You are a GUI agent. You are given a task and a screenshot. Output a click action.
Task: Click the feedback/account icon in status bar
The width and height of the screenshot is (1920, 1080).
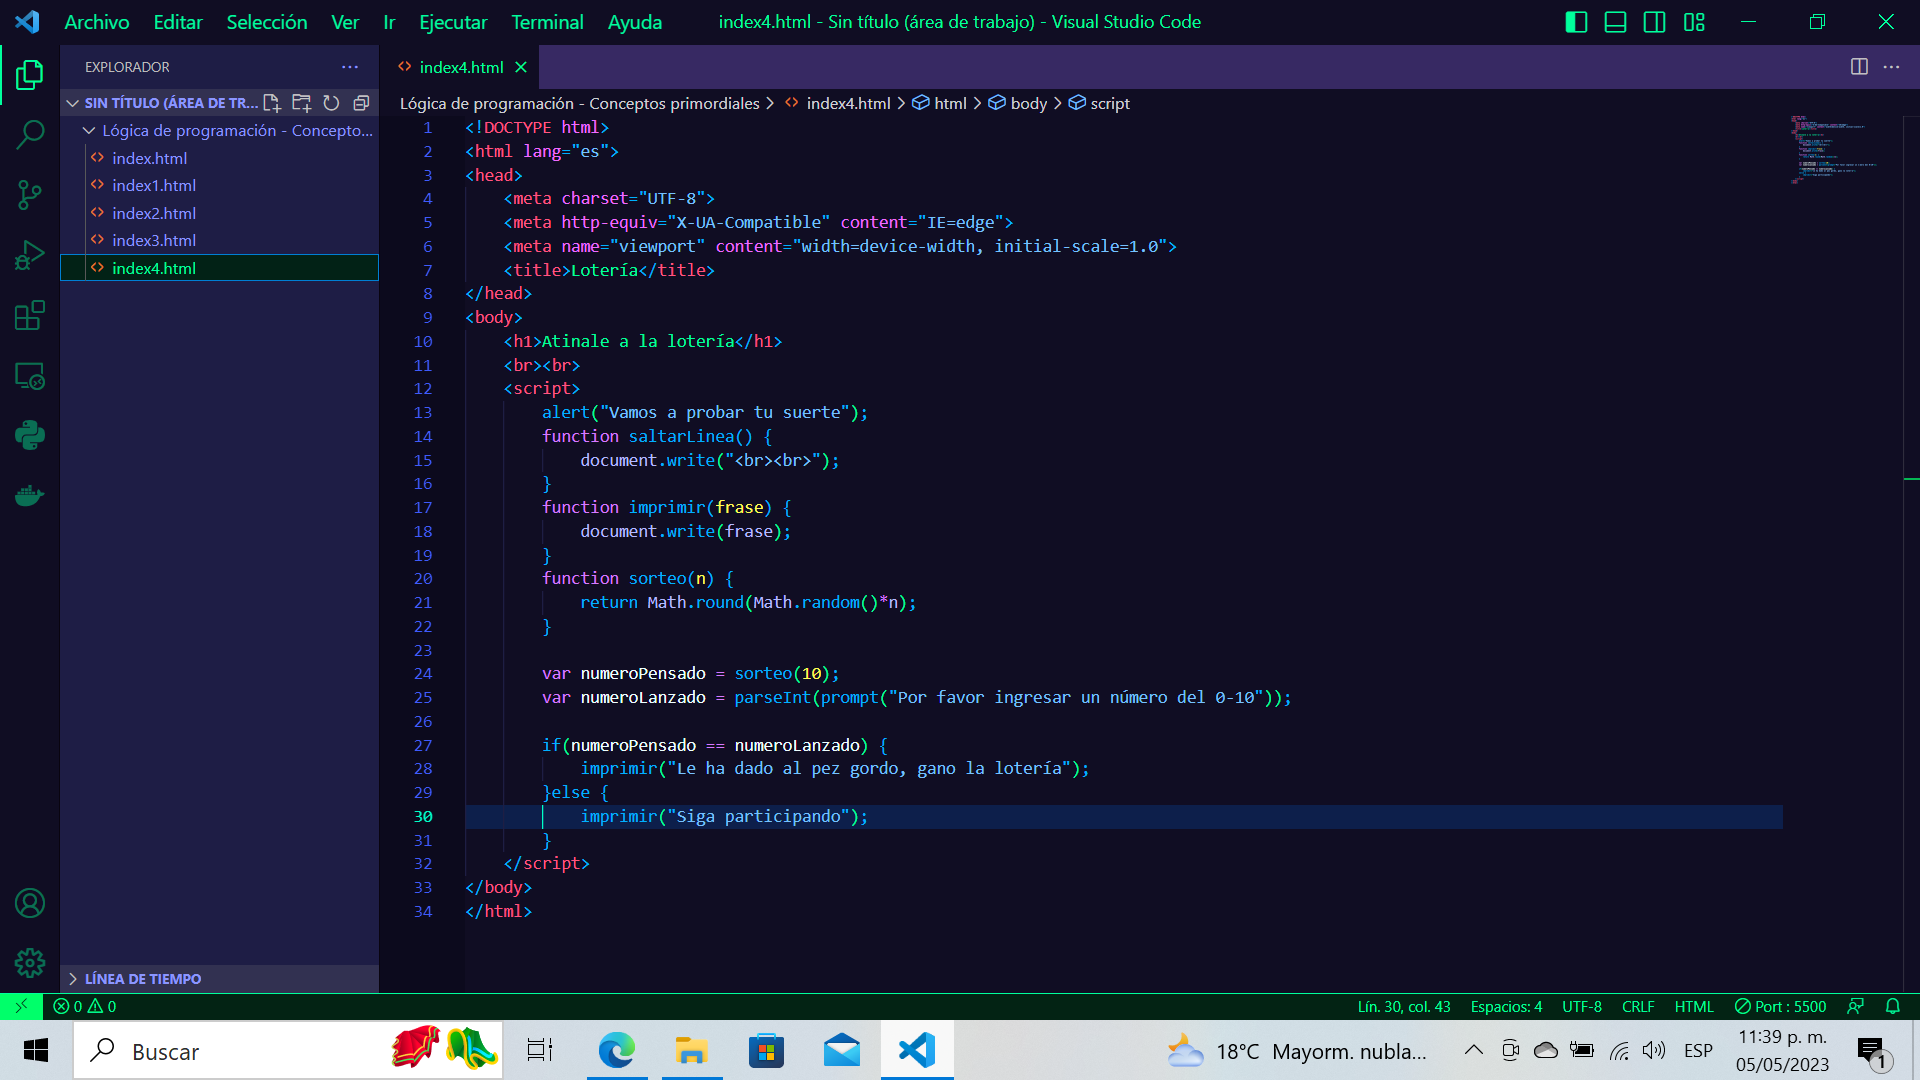click(1855, 1006)
